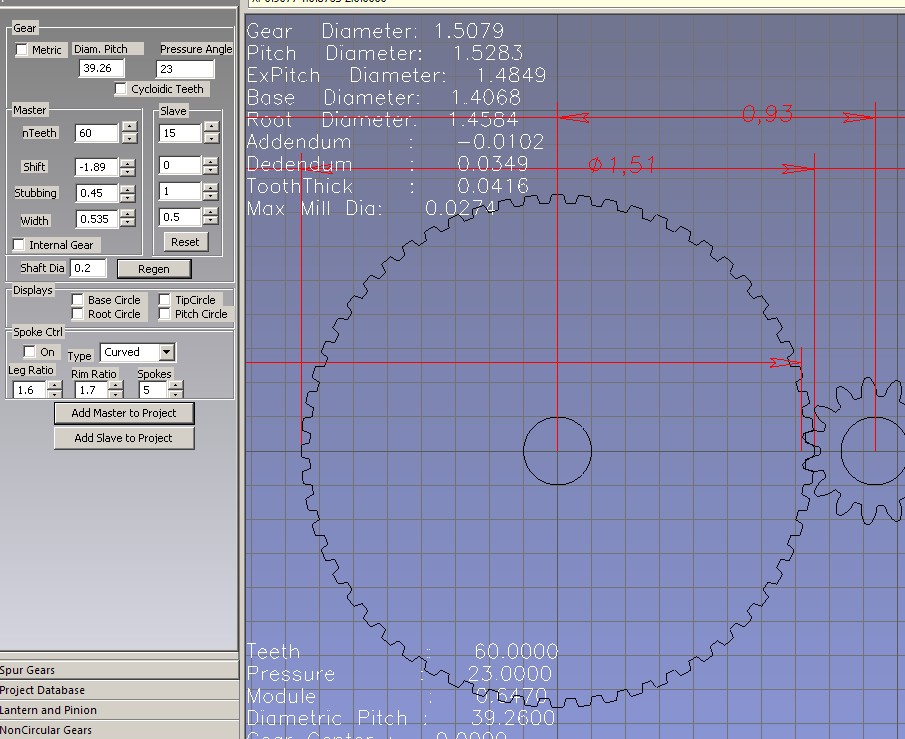905x739 pixels.
Task: Increase Slave teeth count with up arrow
Action: coord(211,127)
